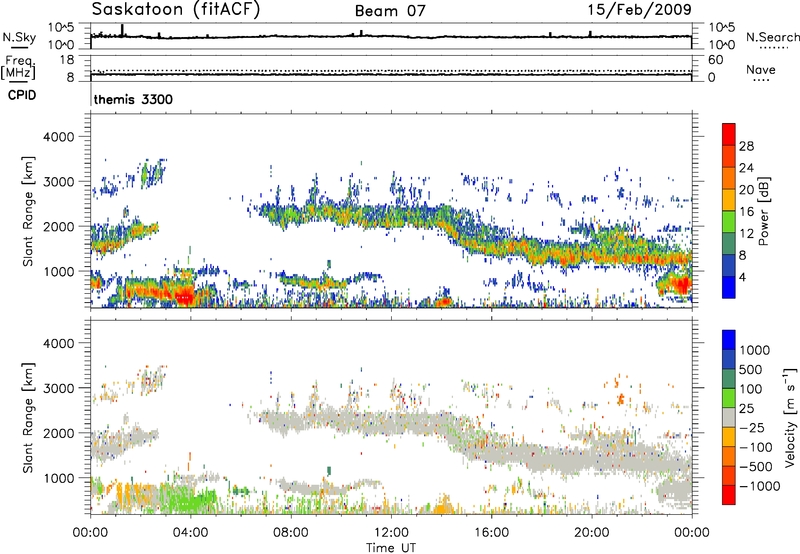Click the 24 label on power colorbar
Image resolution: width=800 pixels, height=554 pixels.
pyautogui.click(x=746, y=168)
